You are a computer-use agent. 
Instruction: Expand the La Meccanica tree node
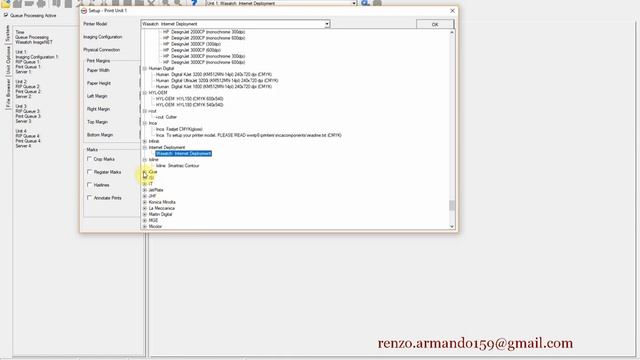[144, 208]
